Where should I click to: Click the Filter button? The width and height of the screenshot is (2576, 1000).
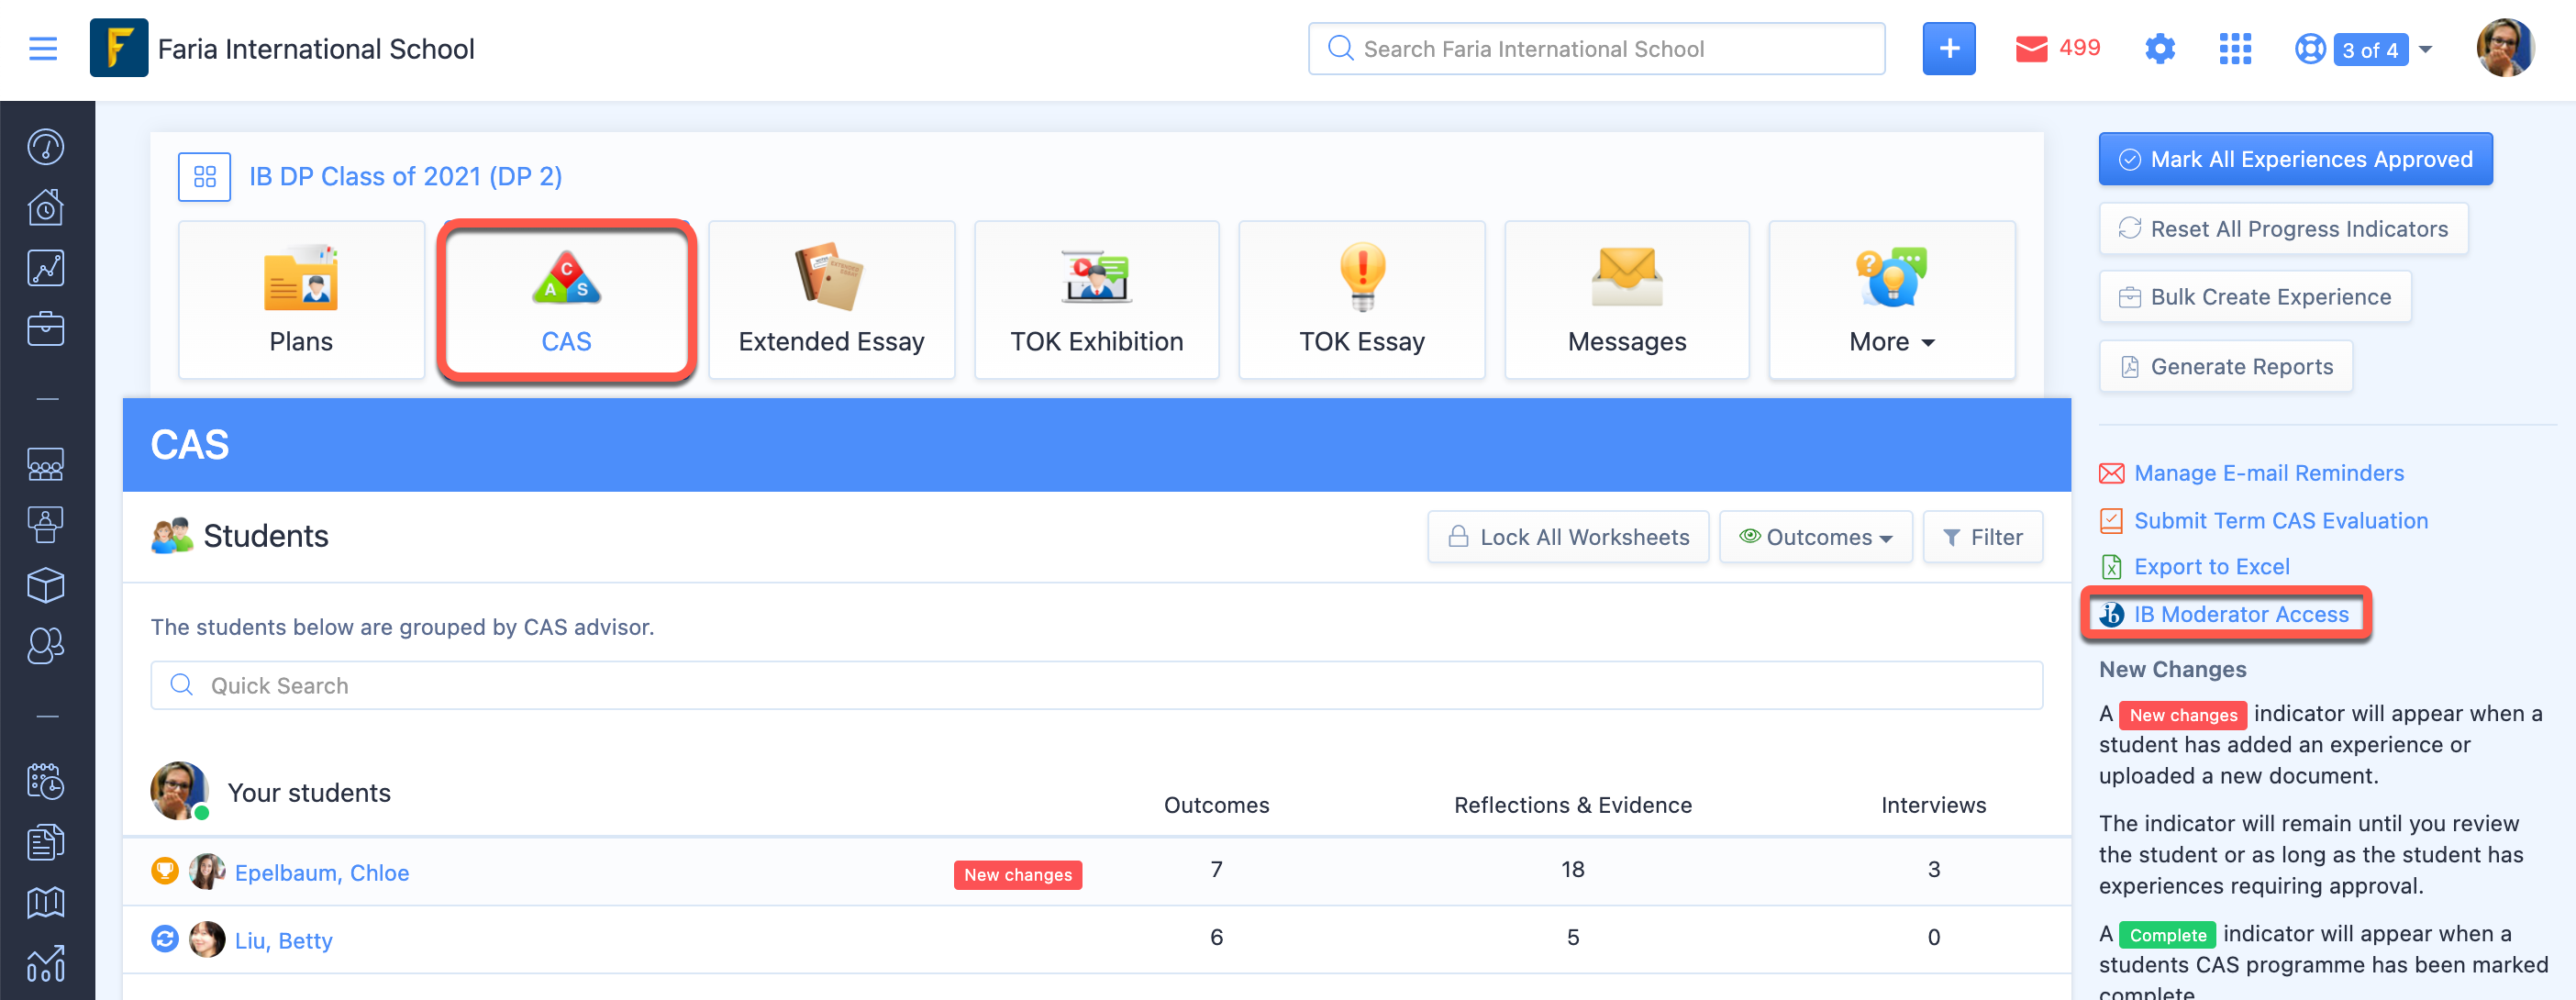[x=1982, y=537]
